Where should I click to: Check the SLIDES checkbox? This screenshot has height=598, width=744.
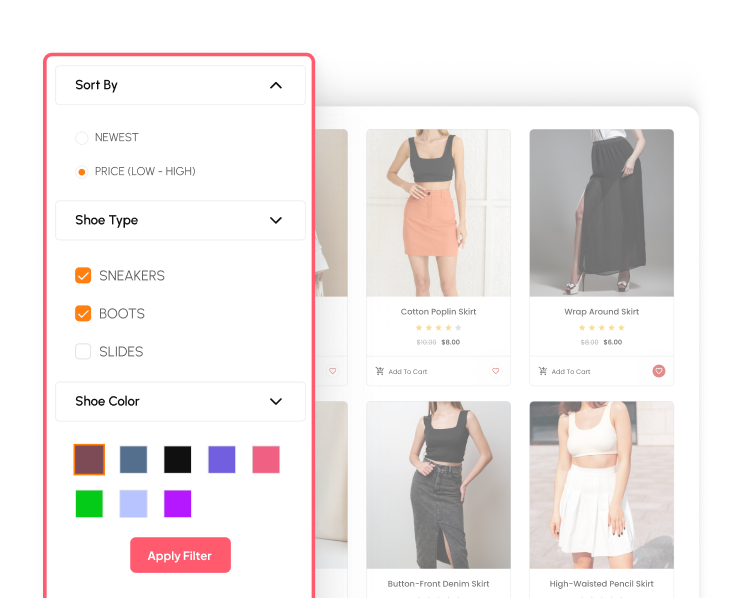coord(83,351)
